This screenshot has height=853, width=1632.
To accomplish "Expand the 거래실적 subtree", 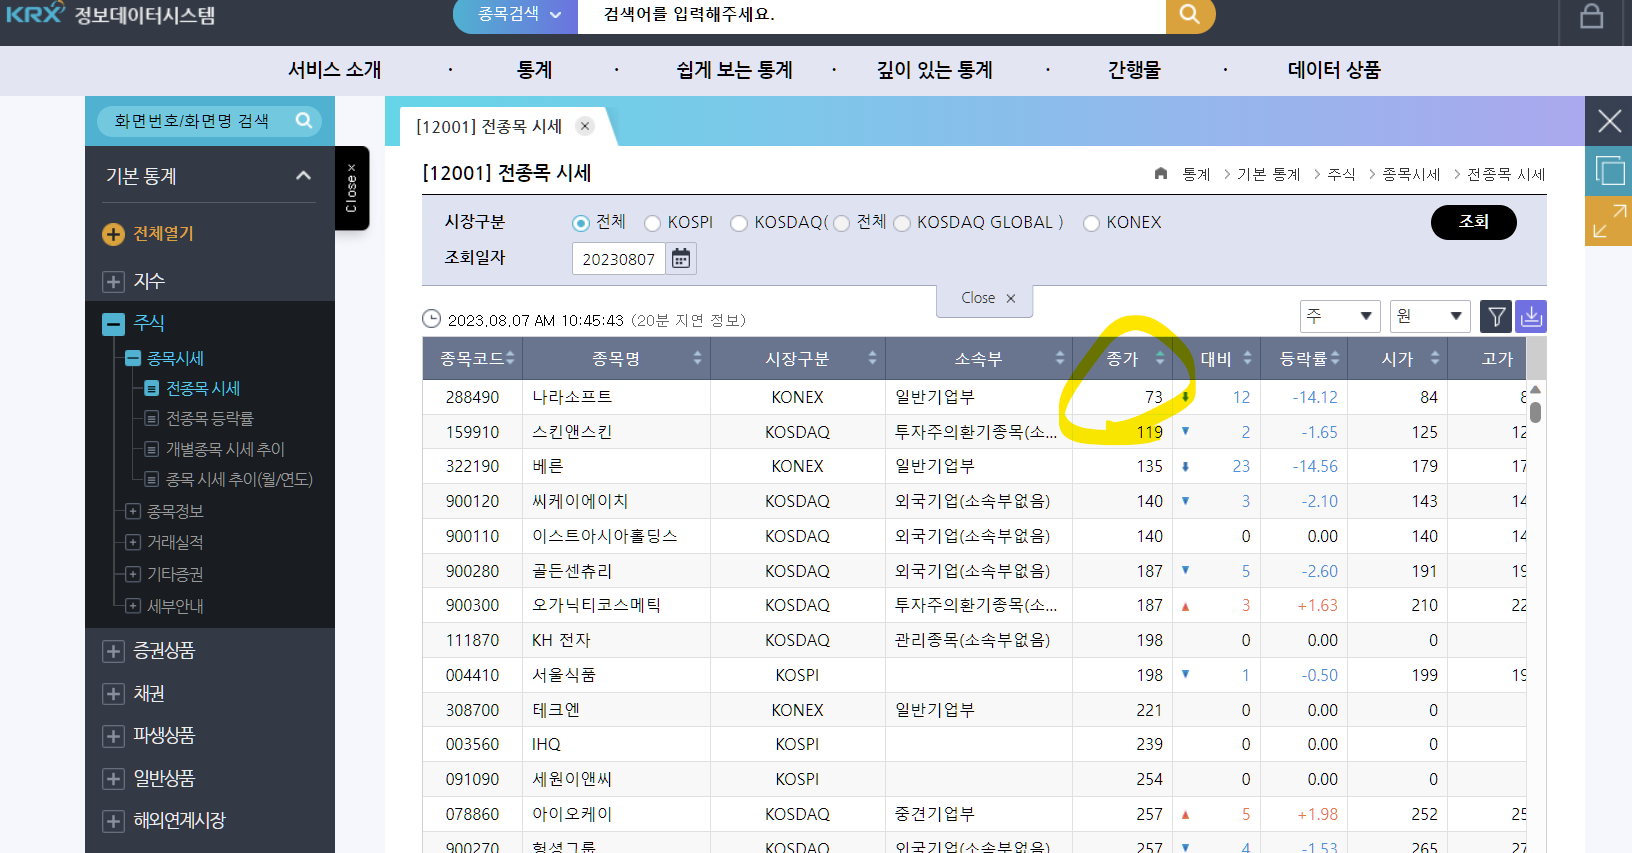I will 133,542.
